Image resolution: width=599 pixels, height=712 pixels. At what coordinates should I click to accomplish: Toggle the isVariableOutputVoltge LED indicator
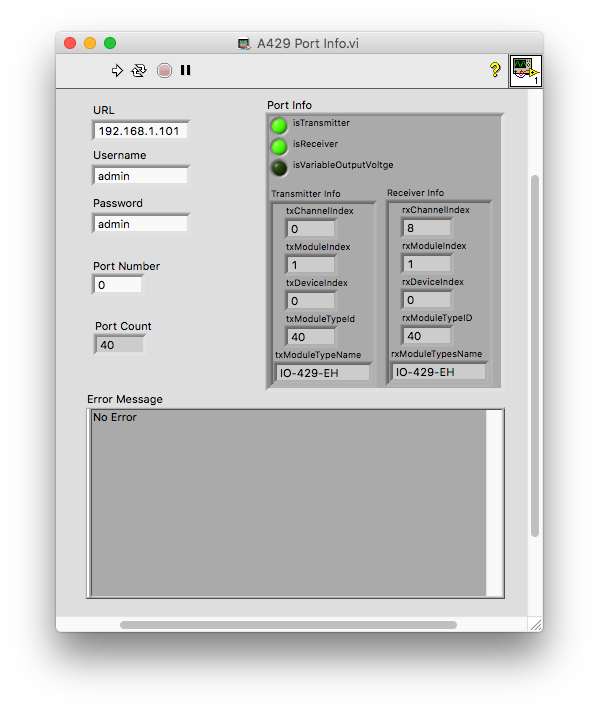[279, 168]
